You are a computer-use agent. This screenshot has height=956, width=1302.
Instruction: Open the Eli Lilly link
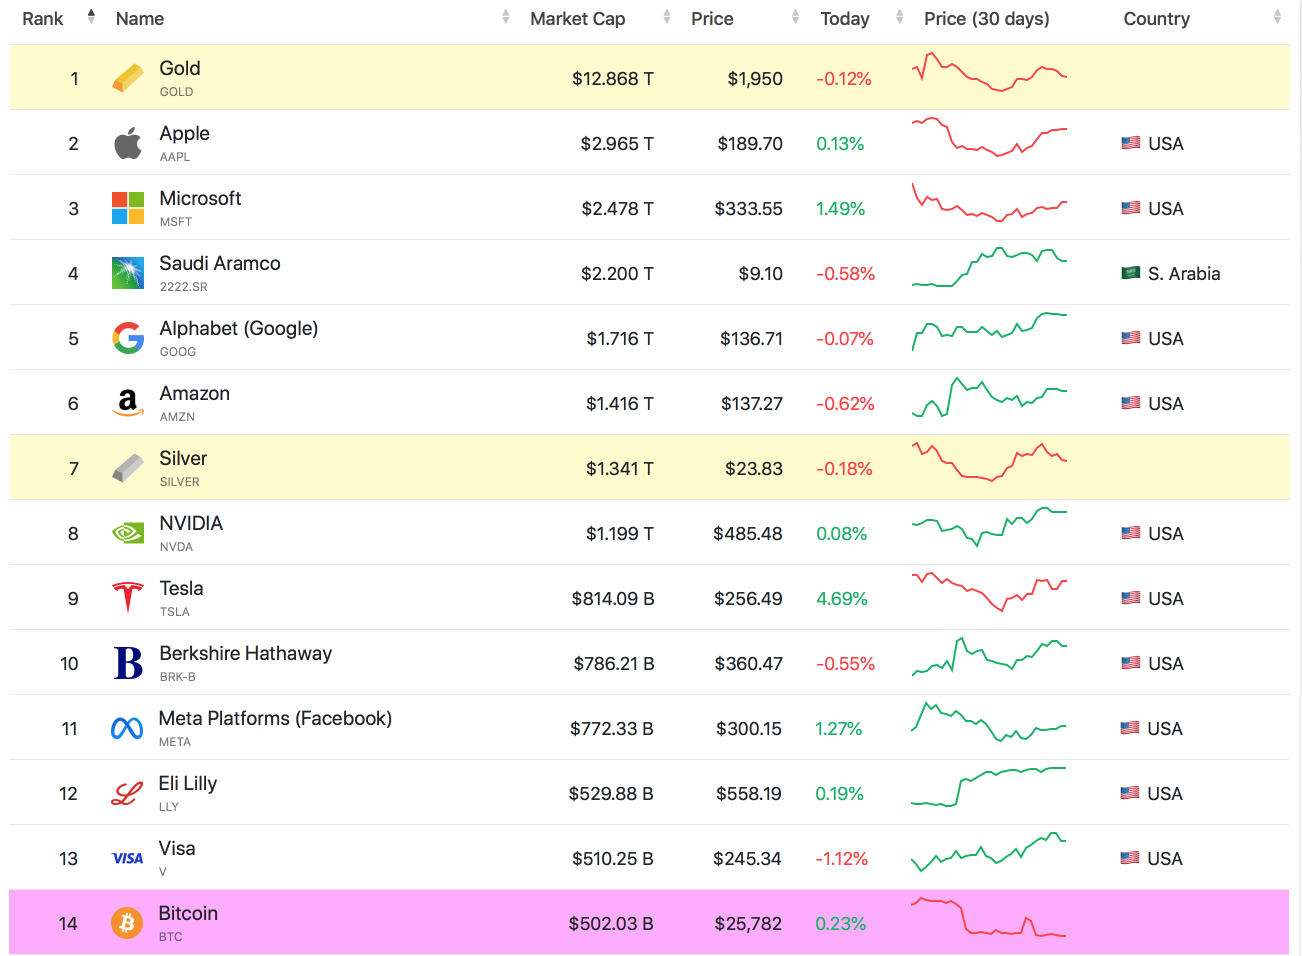click(x=188, y=783)
